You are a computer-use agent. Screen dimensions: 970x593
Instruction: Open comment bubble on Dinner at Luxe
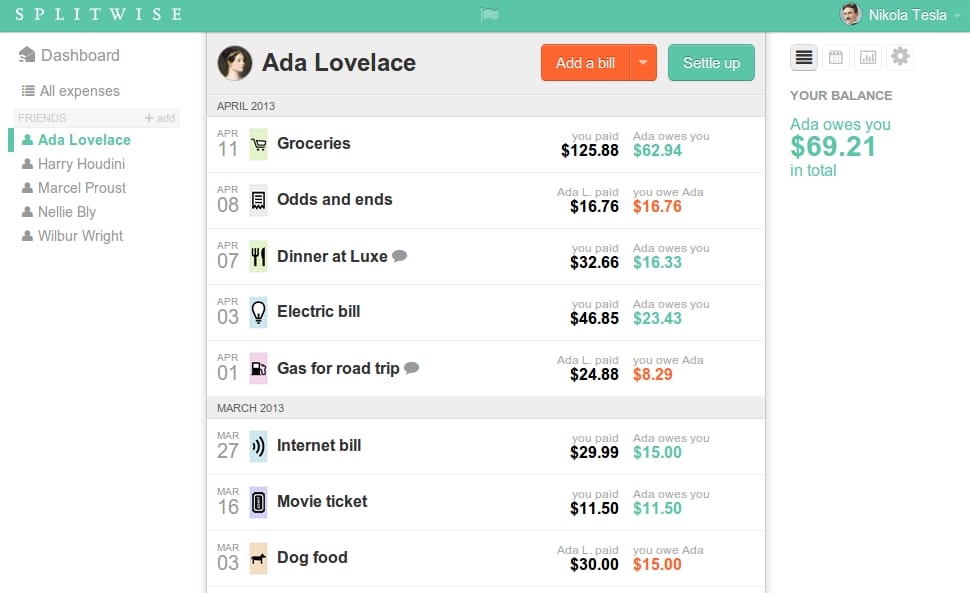tap(400, 255)
